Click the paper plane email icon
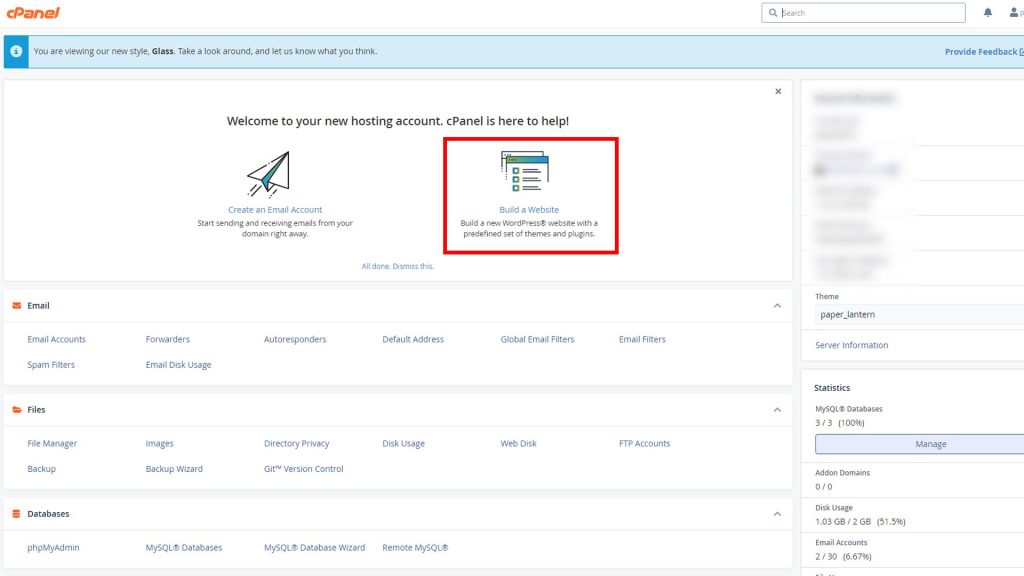1024x576 pixels. 268,174
